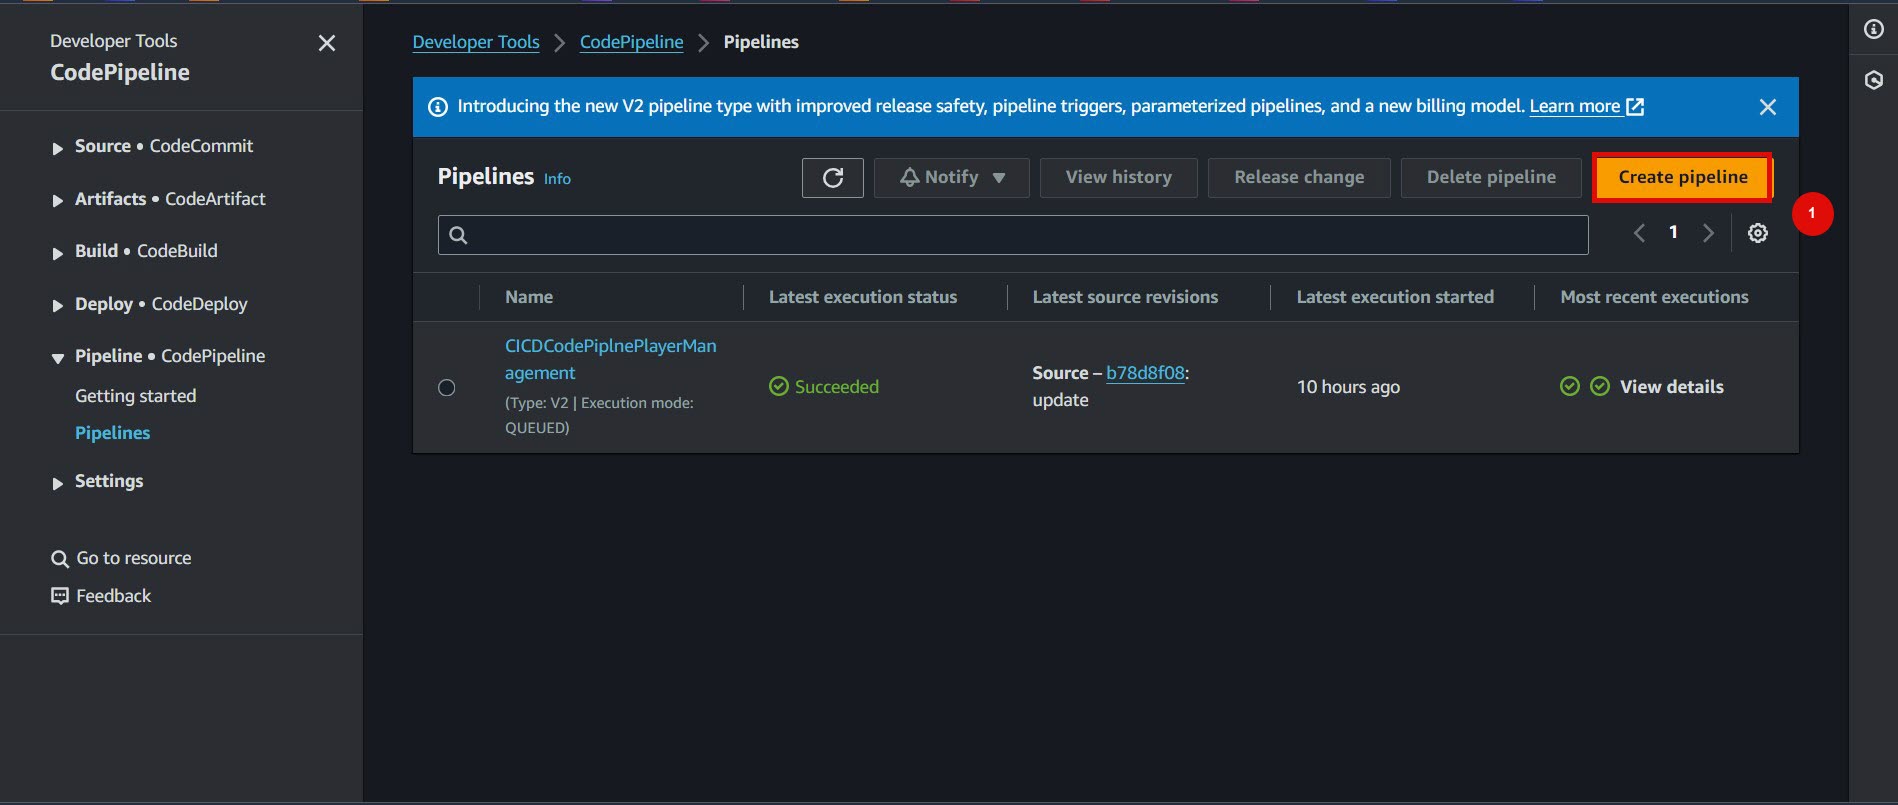Expand Source CodeCommit section
Screen dimensions: 1898x805
point(58,148)
